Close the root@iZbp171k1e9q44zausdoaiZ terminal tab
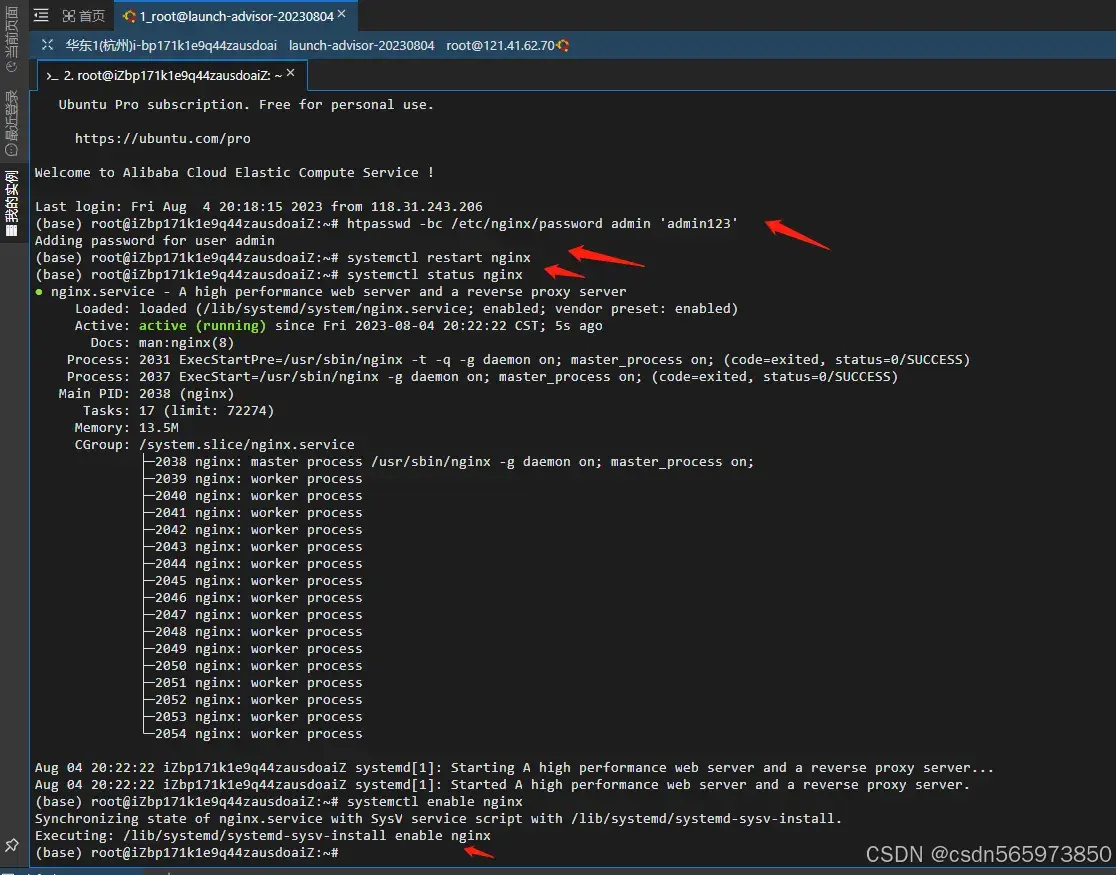 pyautogui.click(x=291, y=74)
